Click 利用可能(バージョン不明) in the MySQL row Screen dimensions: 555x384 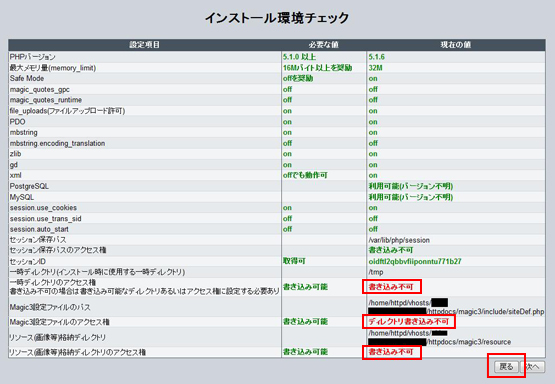click(x=411, y=197)
